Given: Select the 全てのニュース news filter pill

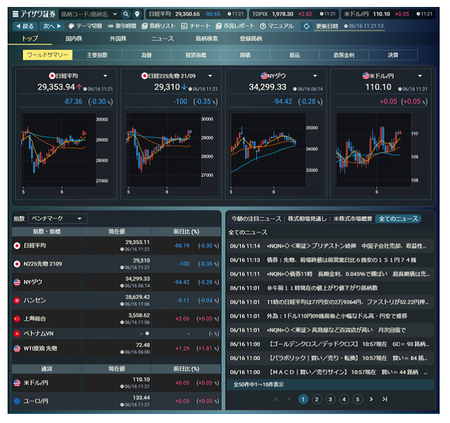Looking at the screenshot, I should coord(398,219).
